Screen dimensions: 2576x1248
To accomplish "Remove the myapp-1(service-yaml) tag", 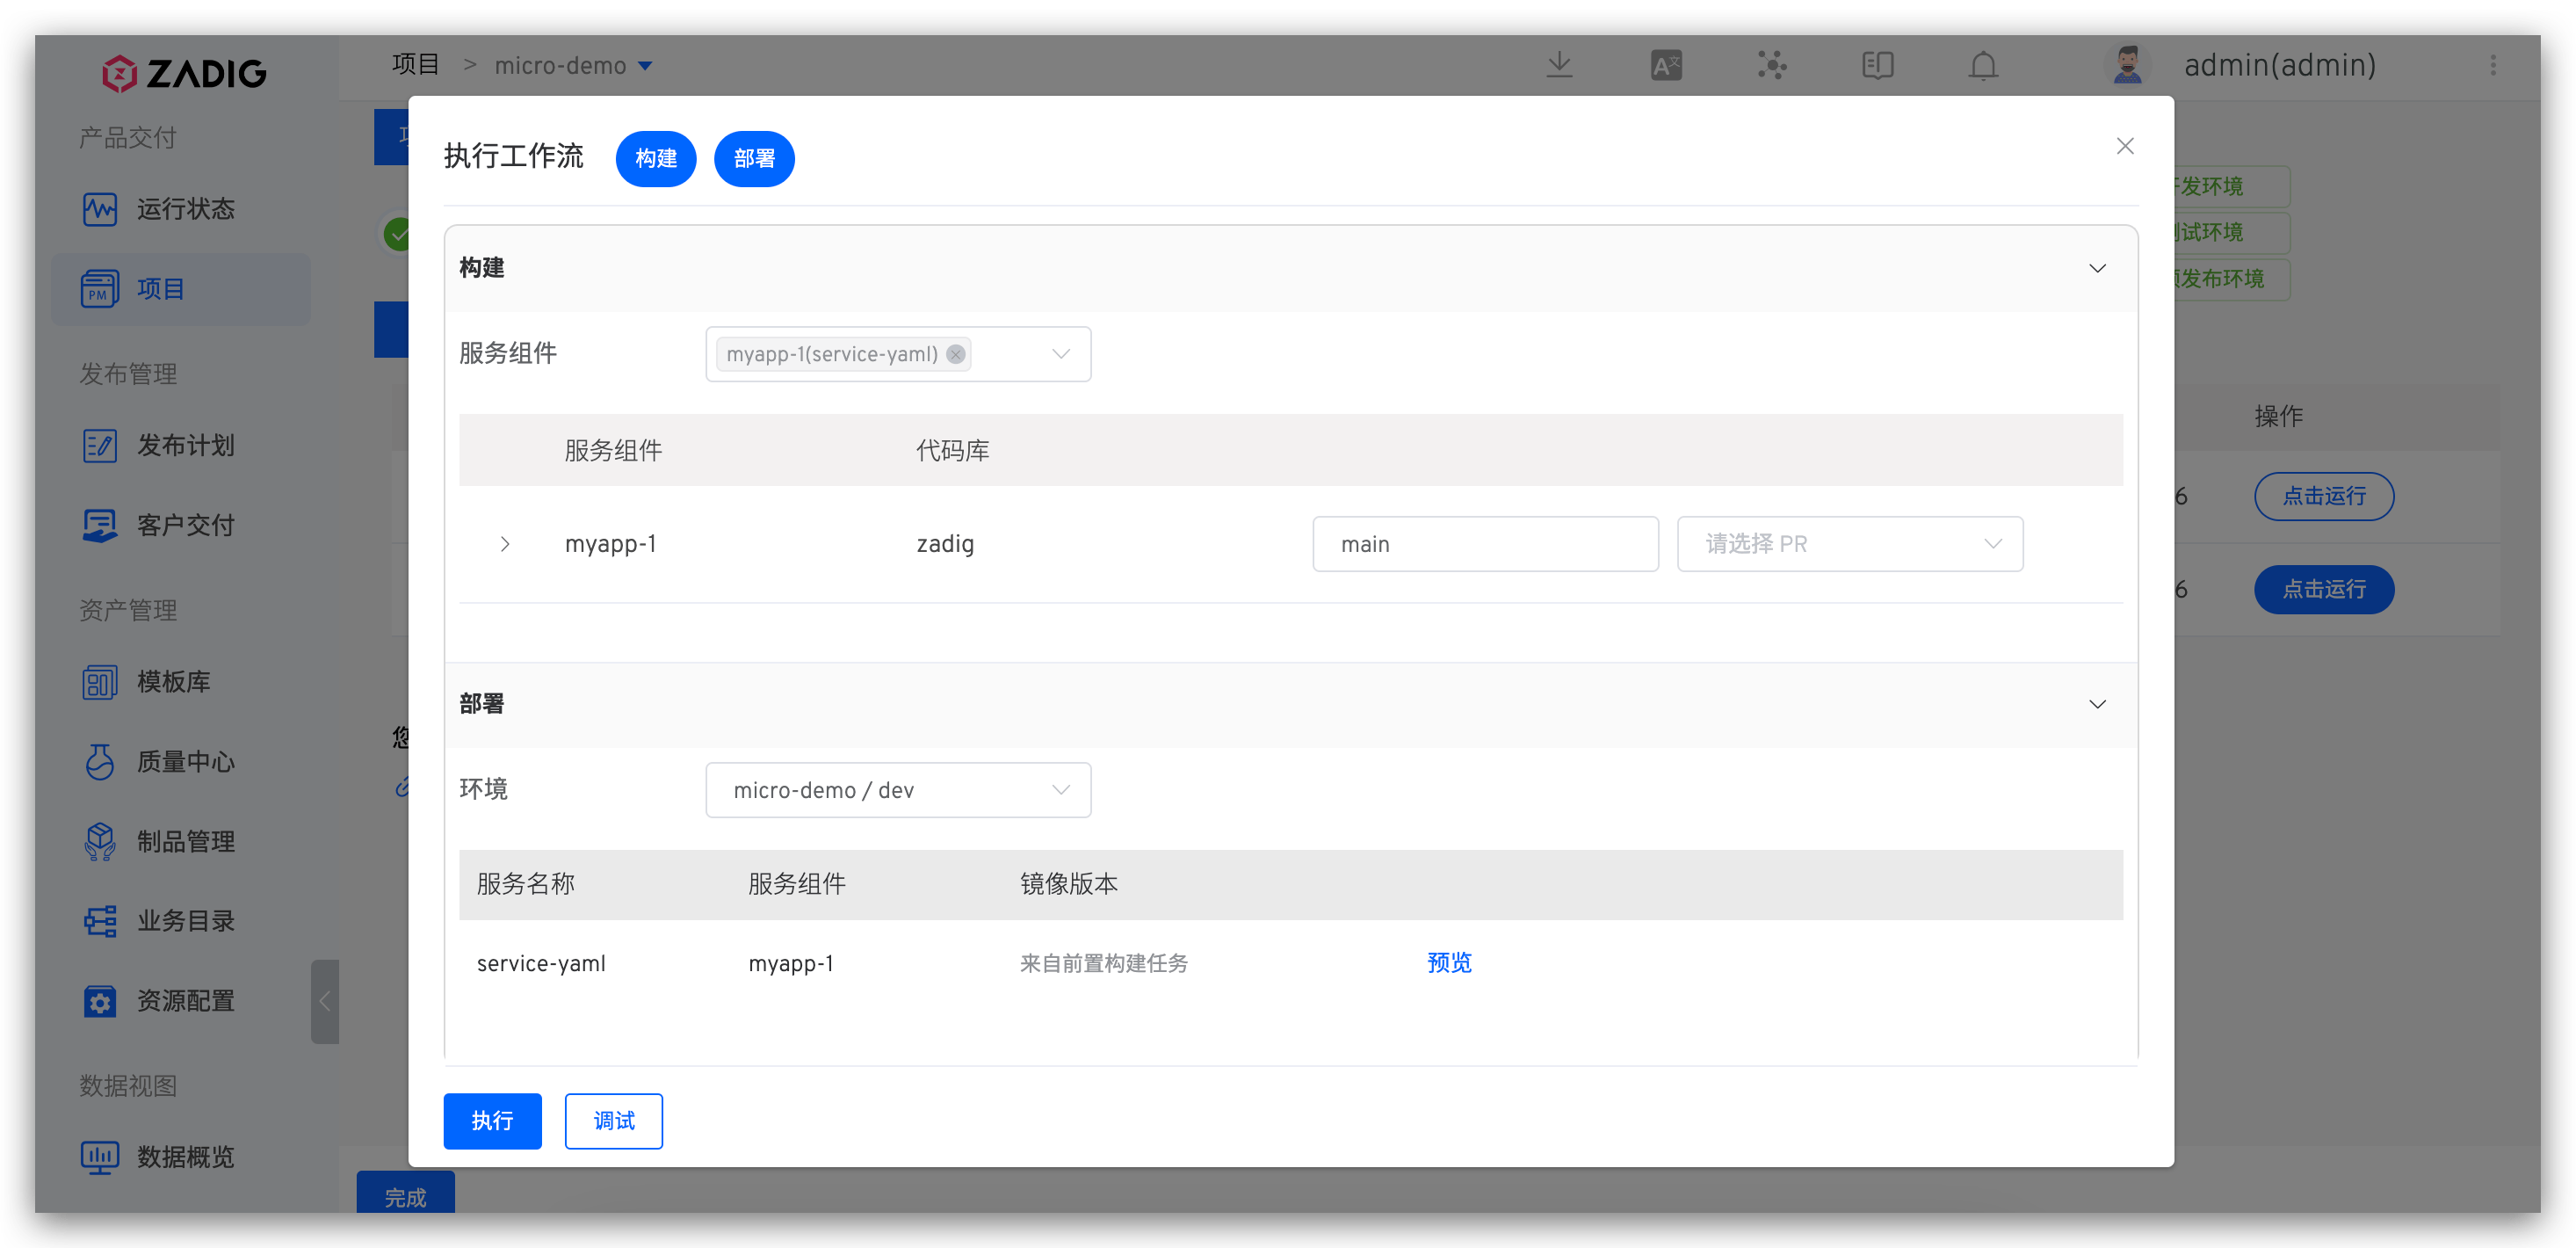I will coord(955,354).
